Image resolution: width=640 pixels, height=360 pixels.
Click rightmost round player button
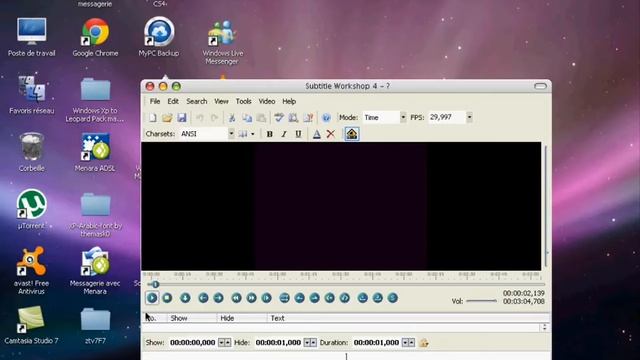coord(392,298)
